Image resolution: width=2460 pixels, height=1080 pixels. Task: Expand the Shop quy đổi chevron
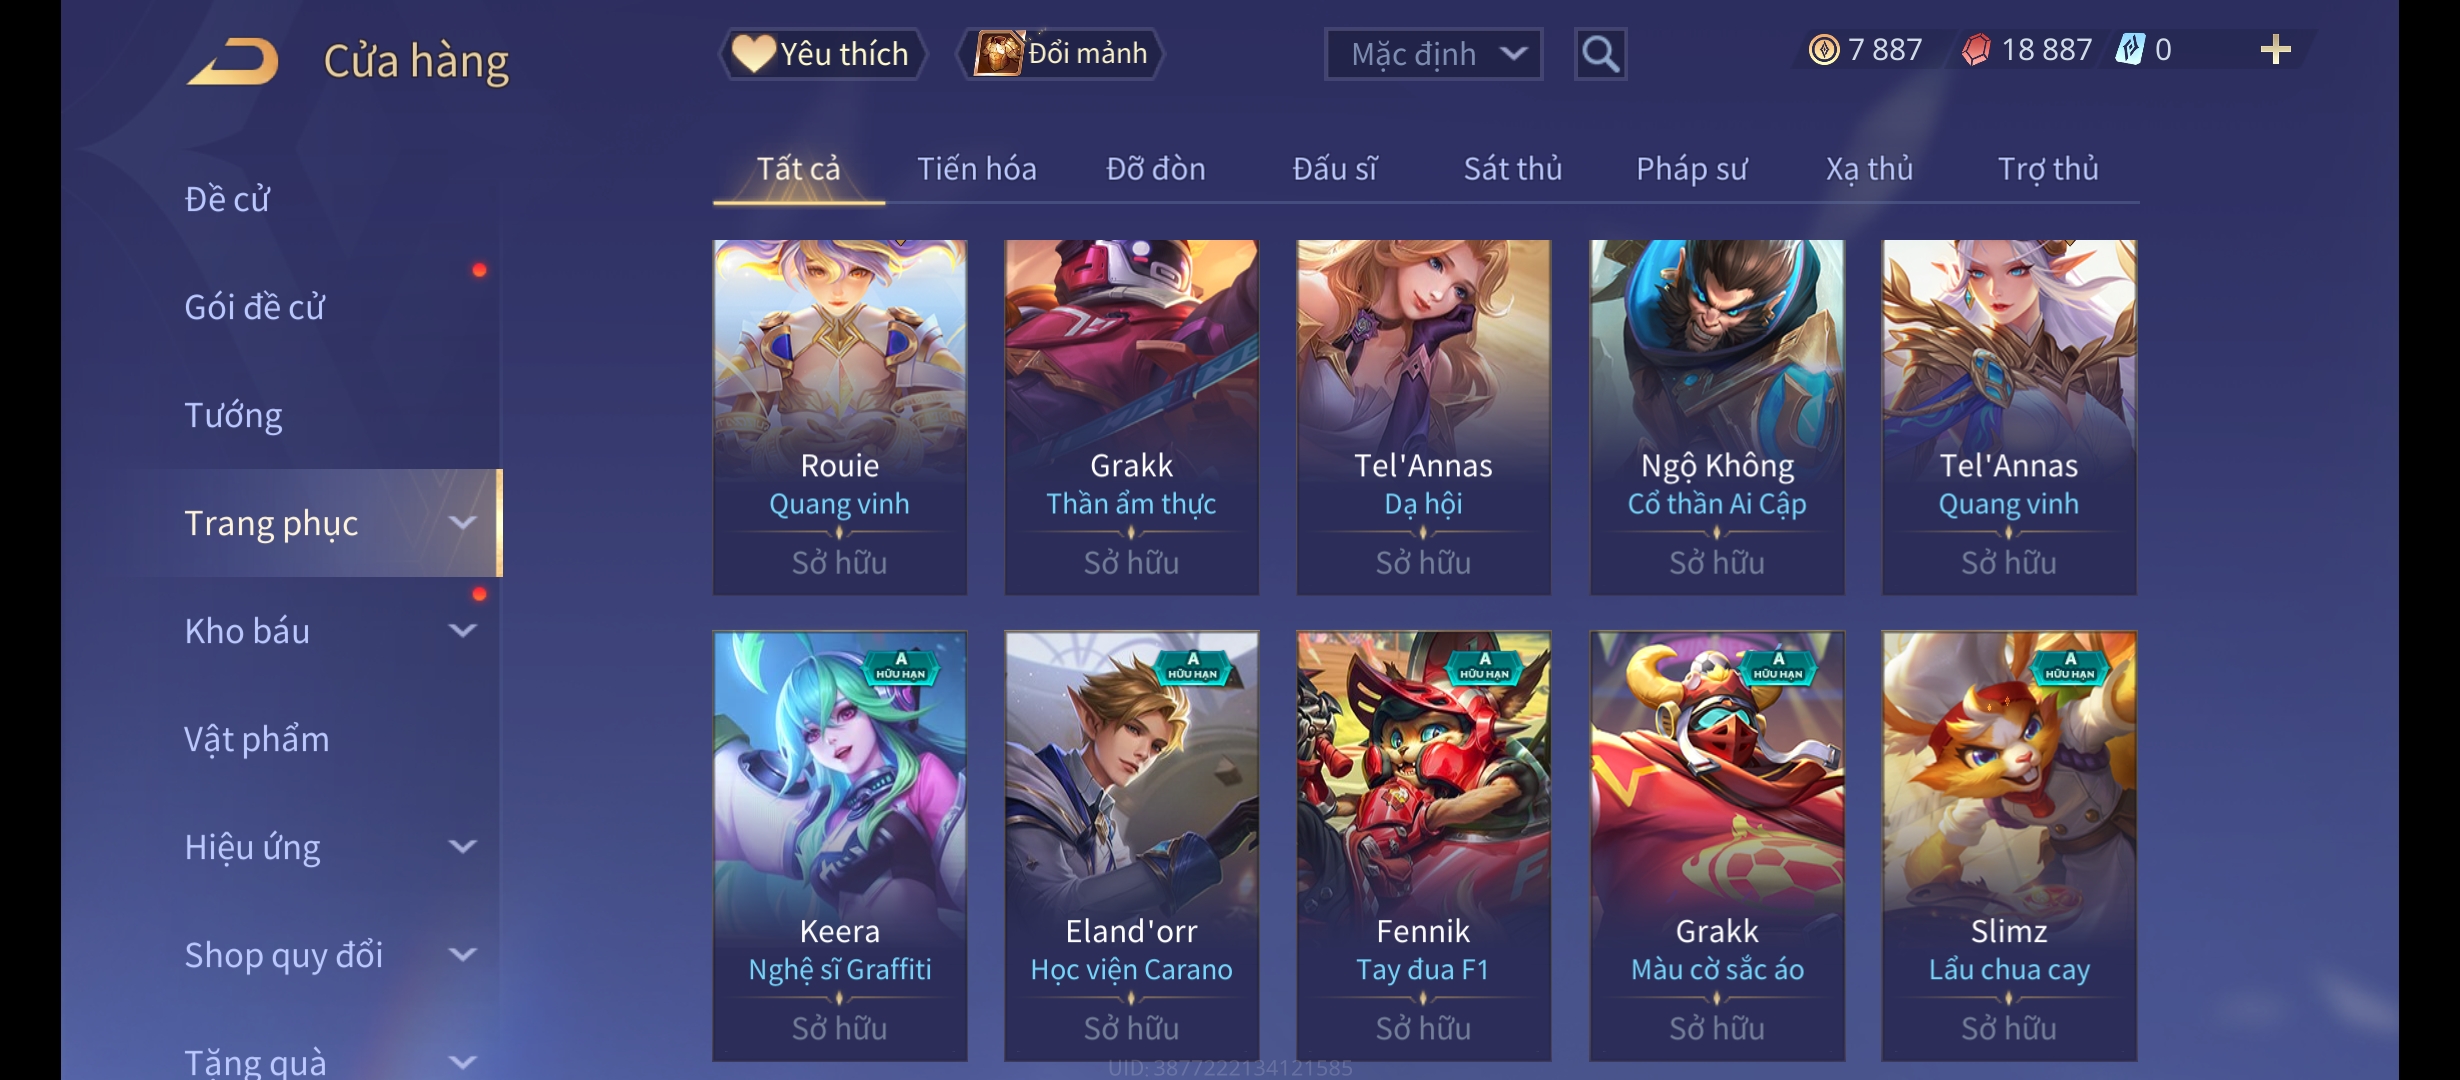pyautogui.click(x=463, y=955)
